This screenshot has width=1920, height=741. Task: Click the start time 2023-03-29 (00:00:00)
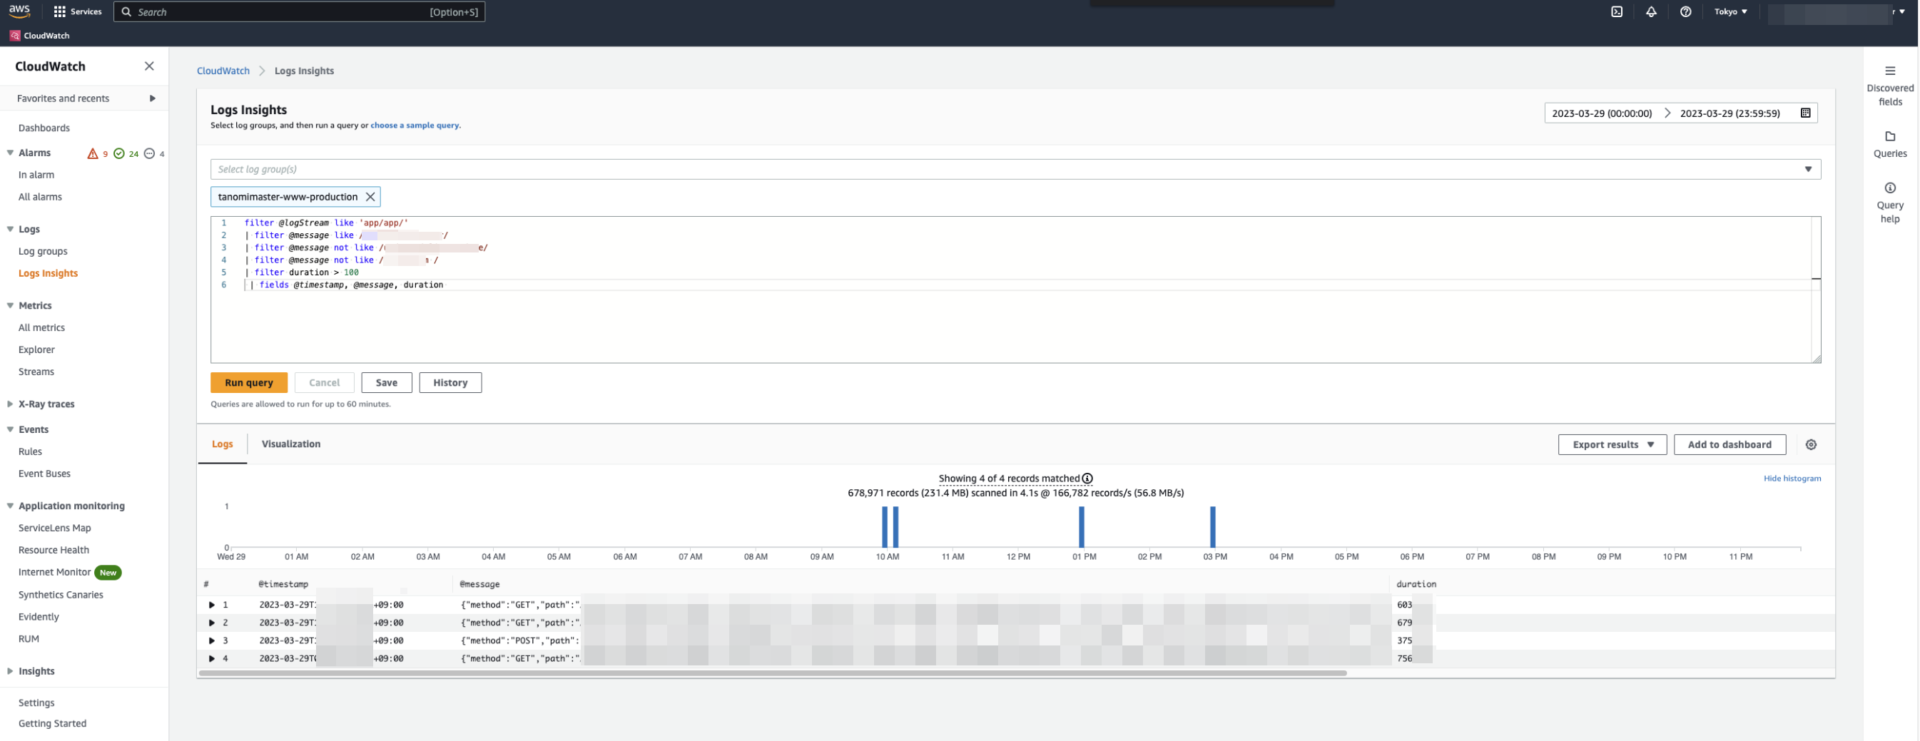[x=1602, y=114]
